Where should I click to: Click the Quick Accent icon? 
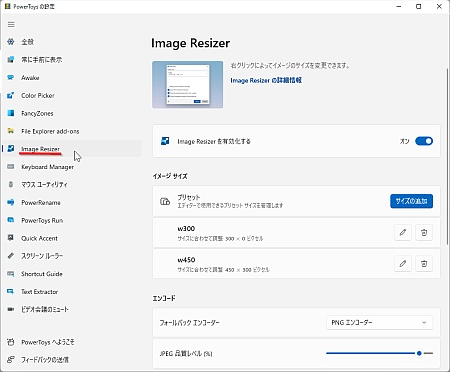tap(11, 238)
